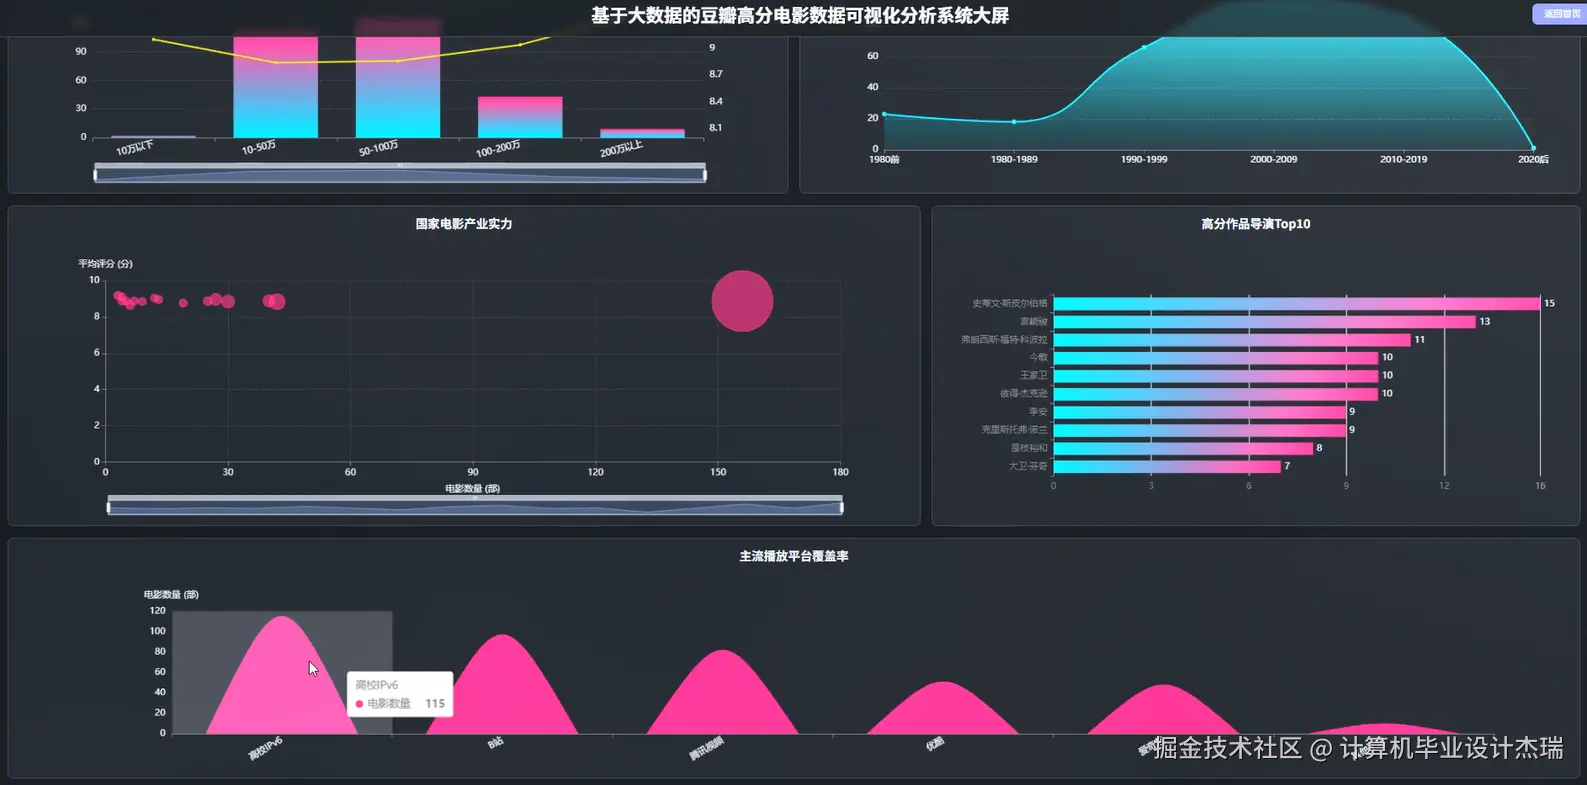Click the 电影数量 115 tooltip
1587x785 pixels.
coord(400,694)
